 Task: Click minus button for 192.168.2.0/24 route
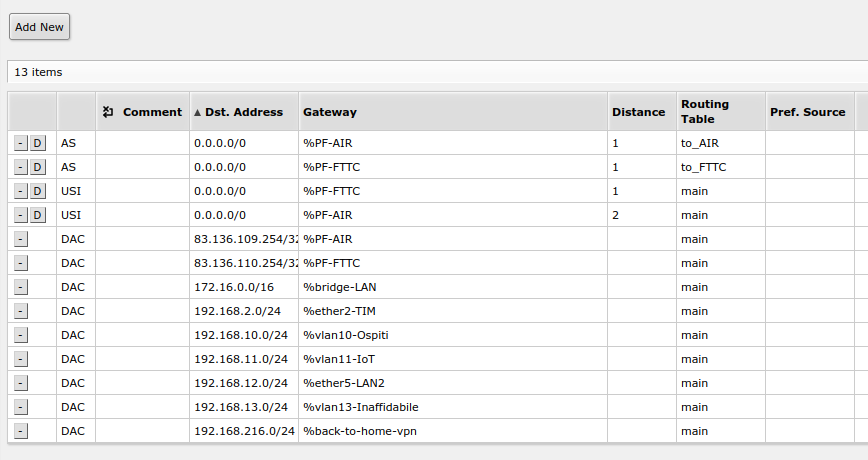(x=21, y=311)
